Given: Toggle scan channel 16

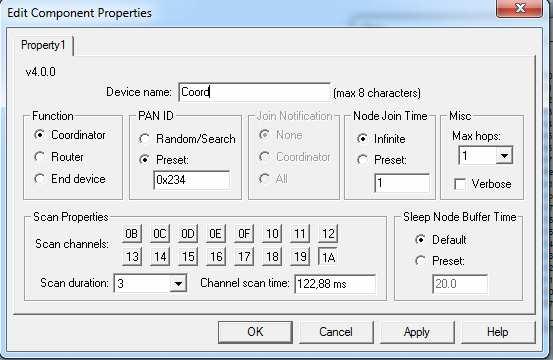Looking at the screenshot, I should click(x=215, y=256).
